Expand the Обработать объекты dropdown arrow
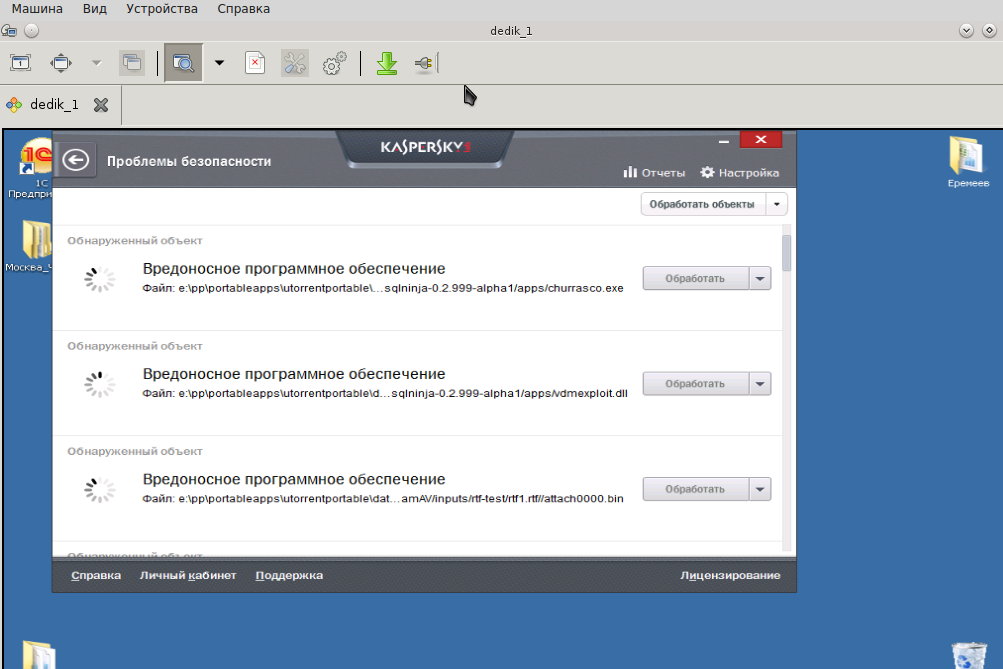 777,205
